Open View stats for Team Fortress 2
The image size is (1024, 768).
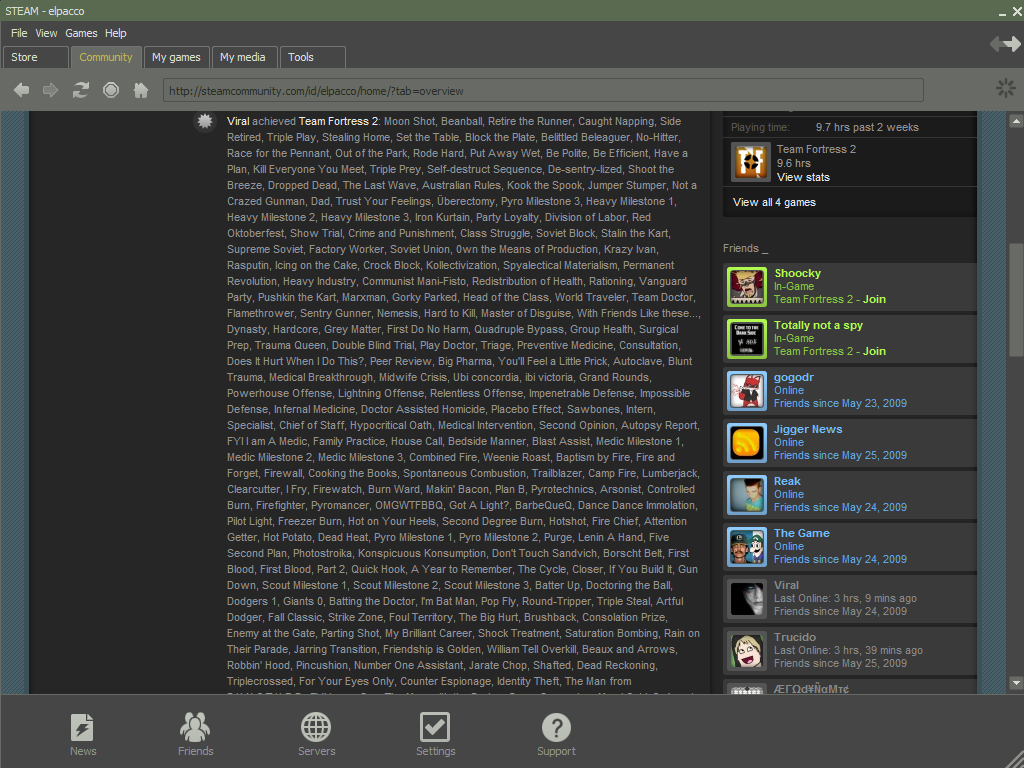pos(803,177)
